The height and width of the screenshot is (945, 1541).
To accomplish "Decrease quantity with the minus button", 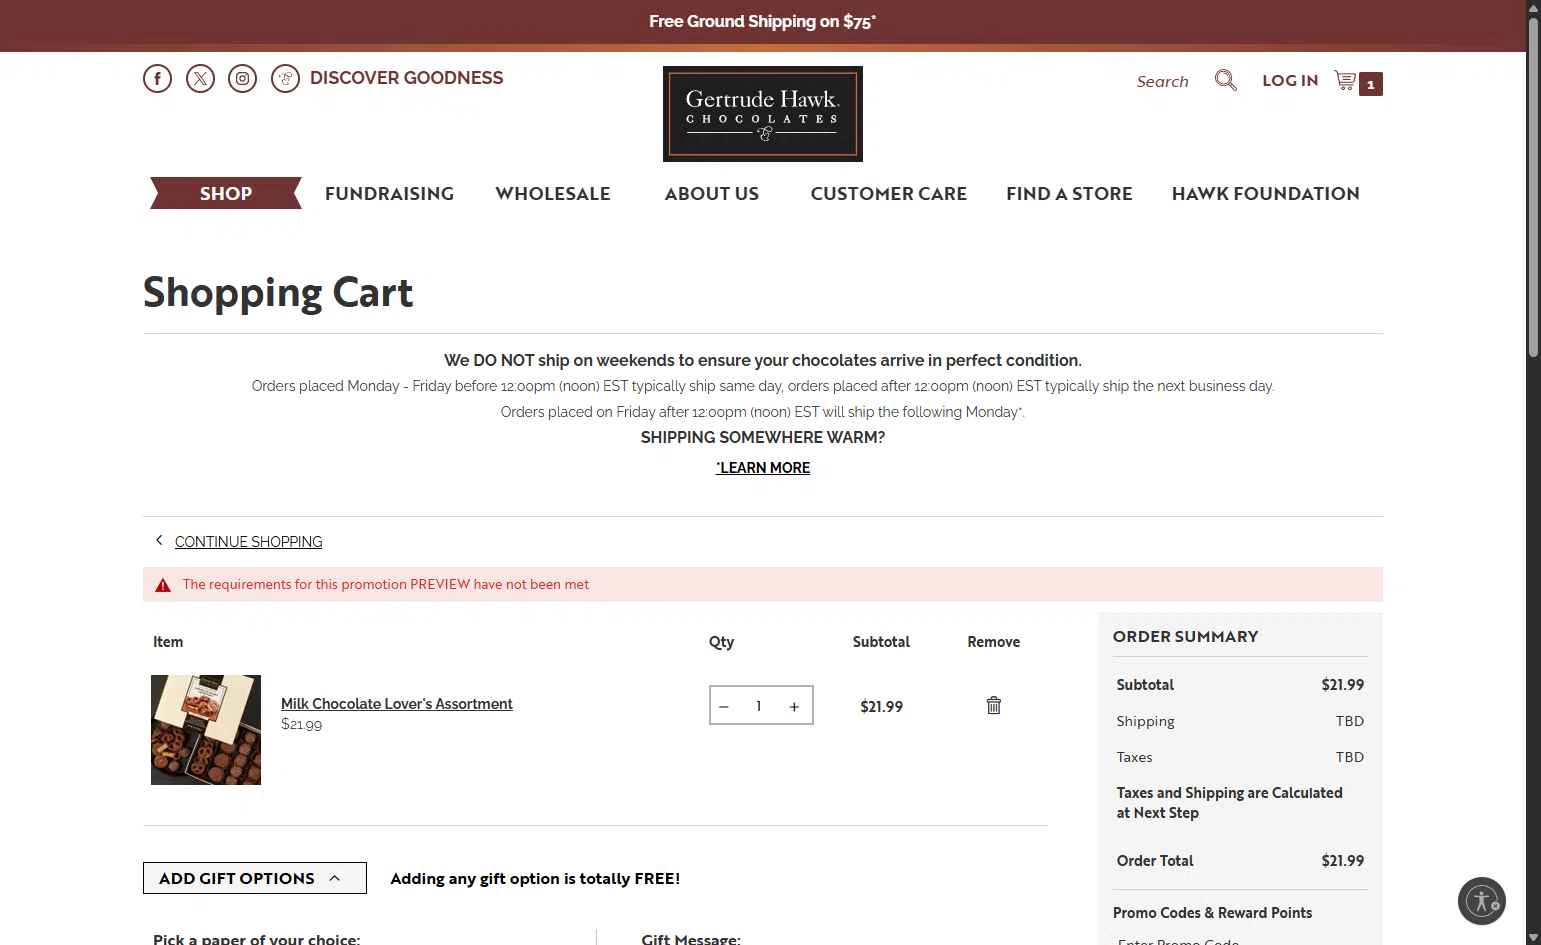I will pyautogui.click(x=724, y=706).
